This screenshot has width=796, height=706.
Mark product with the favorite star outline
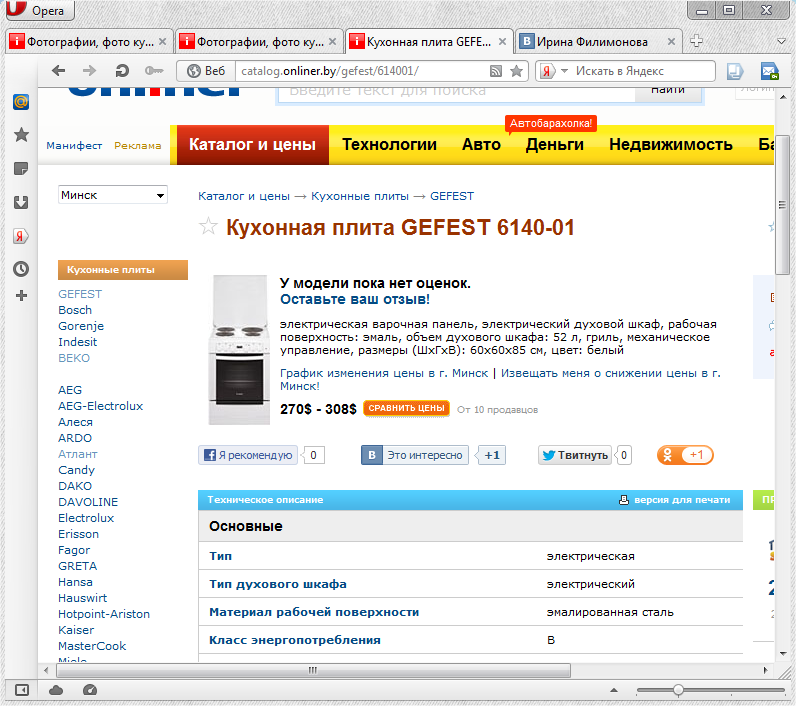[x=208, y=226]
